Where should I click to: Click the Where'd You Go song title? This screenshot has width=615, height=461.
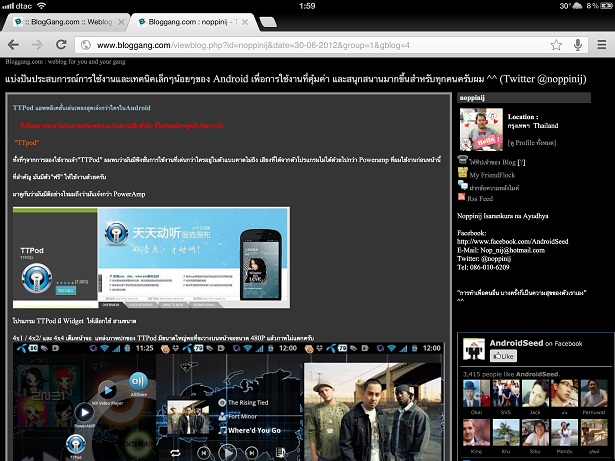pyautogui.click(x=254, y=430)
